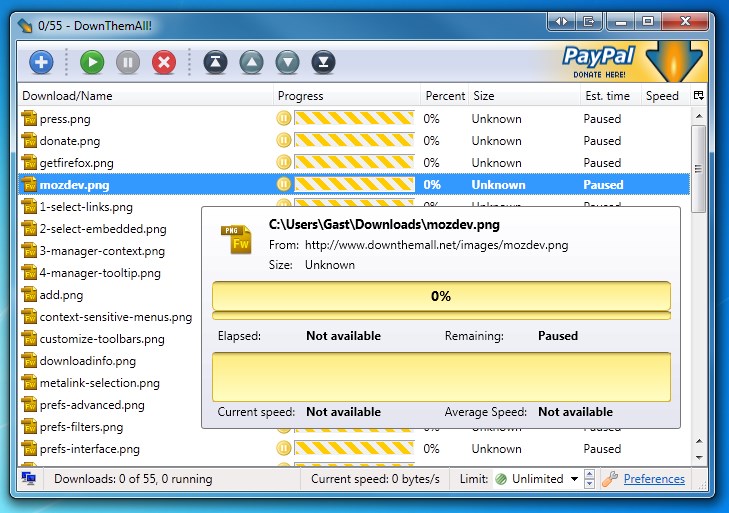The height and width of the screenshot is (513, 729).
Task: Click list scrollbar up arrow
Action: (x=698, y=116)
